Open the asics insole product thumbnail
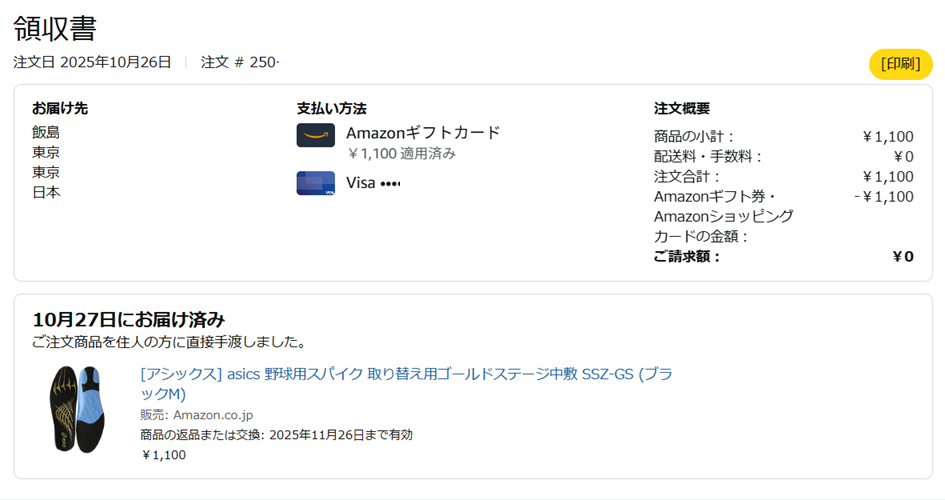The width and height of the screenshot is (945, 500). (76, 408)
